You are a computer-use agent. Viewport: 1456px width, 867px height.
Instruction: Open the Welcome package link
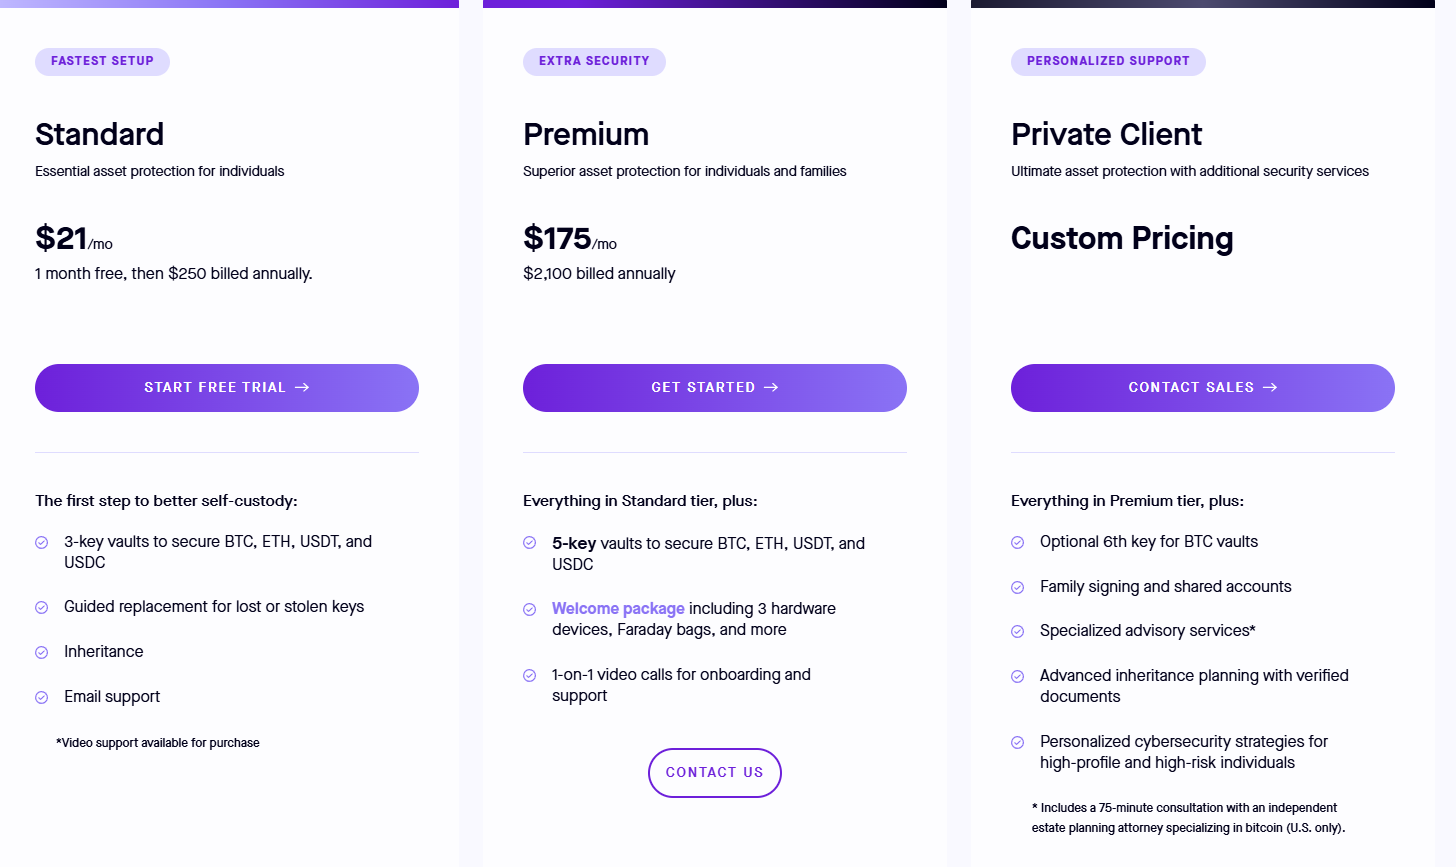[618, 608]
